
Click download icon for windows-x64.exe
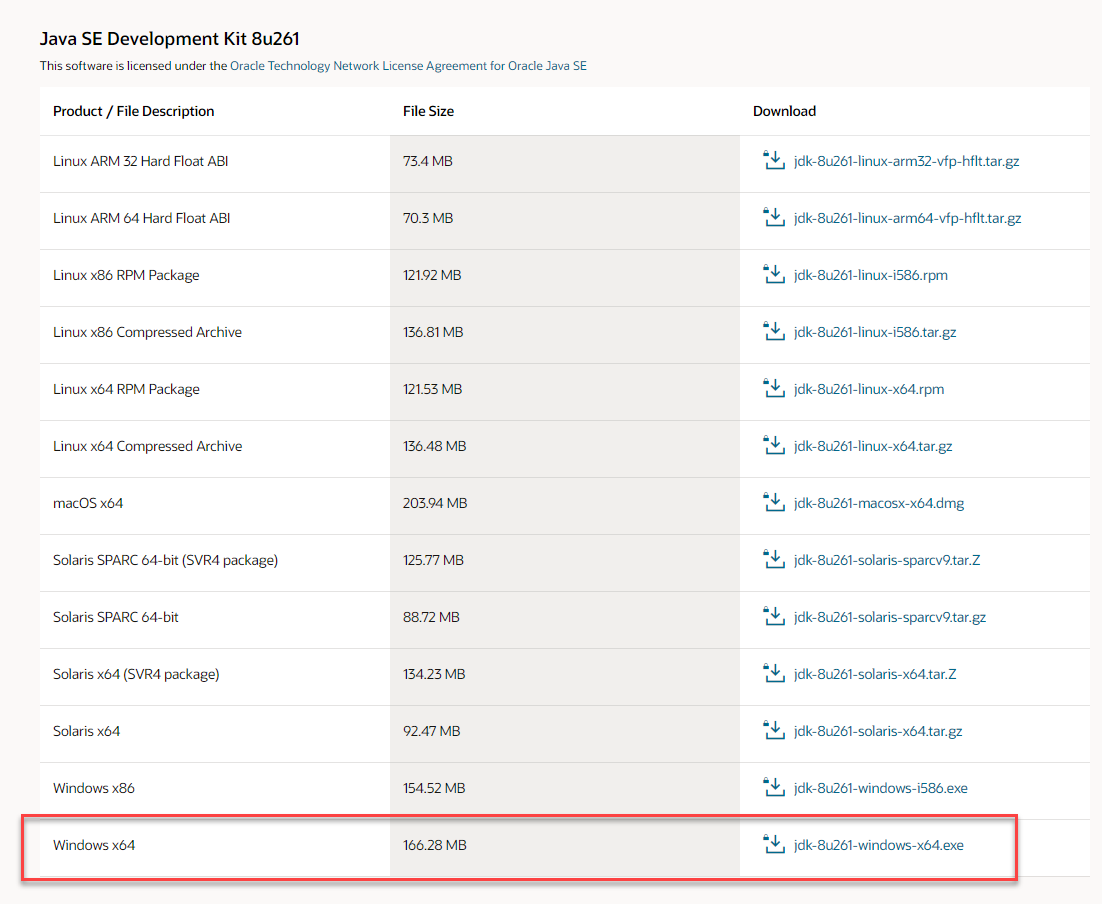click(x=774, y=844)
